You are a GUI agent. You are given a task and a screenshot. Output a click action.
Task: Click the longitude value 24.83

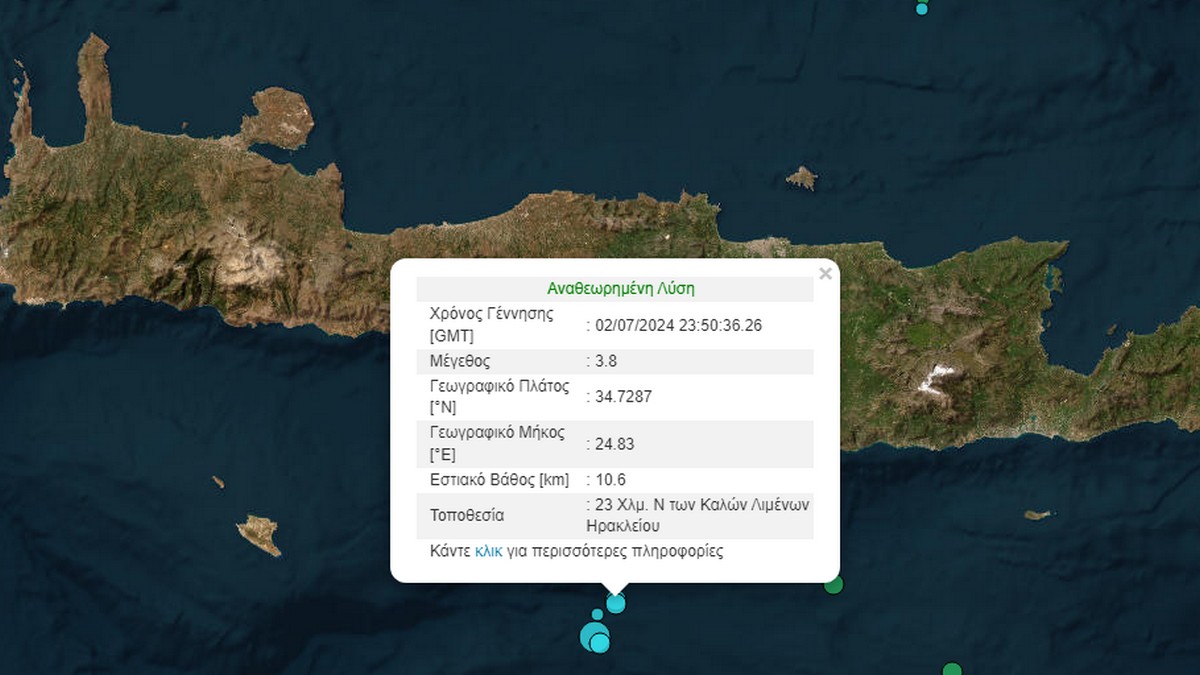tap(615, 443)
